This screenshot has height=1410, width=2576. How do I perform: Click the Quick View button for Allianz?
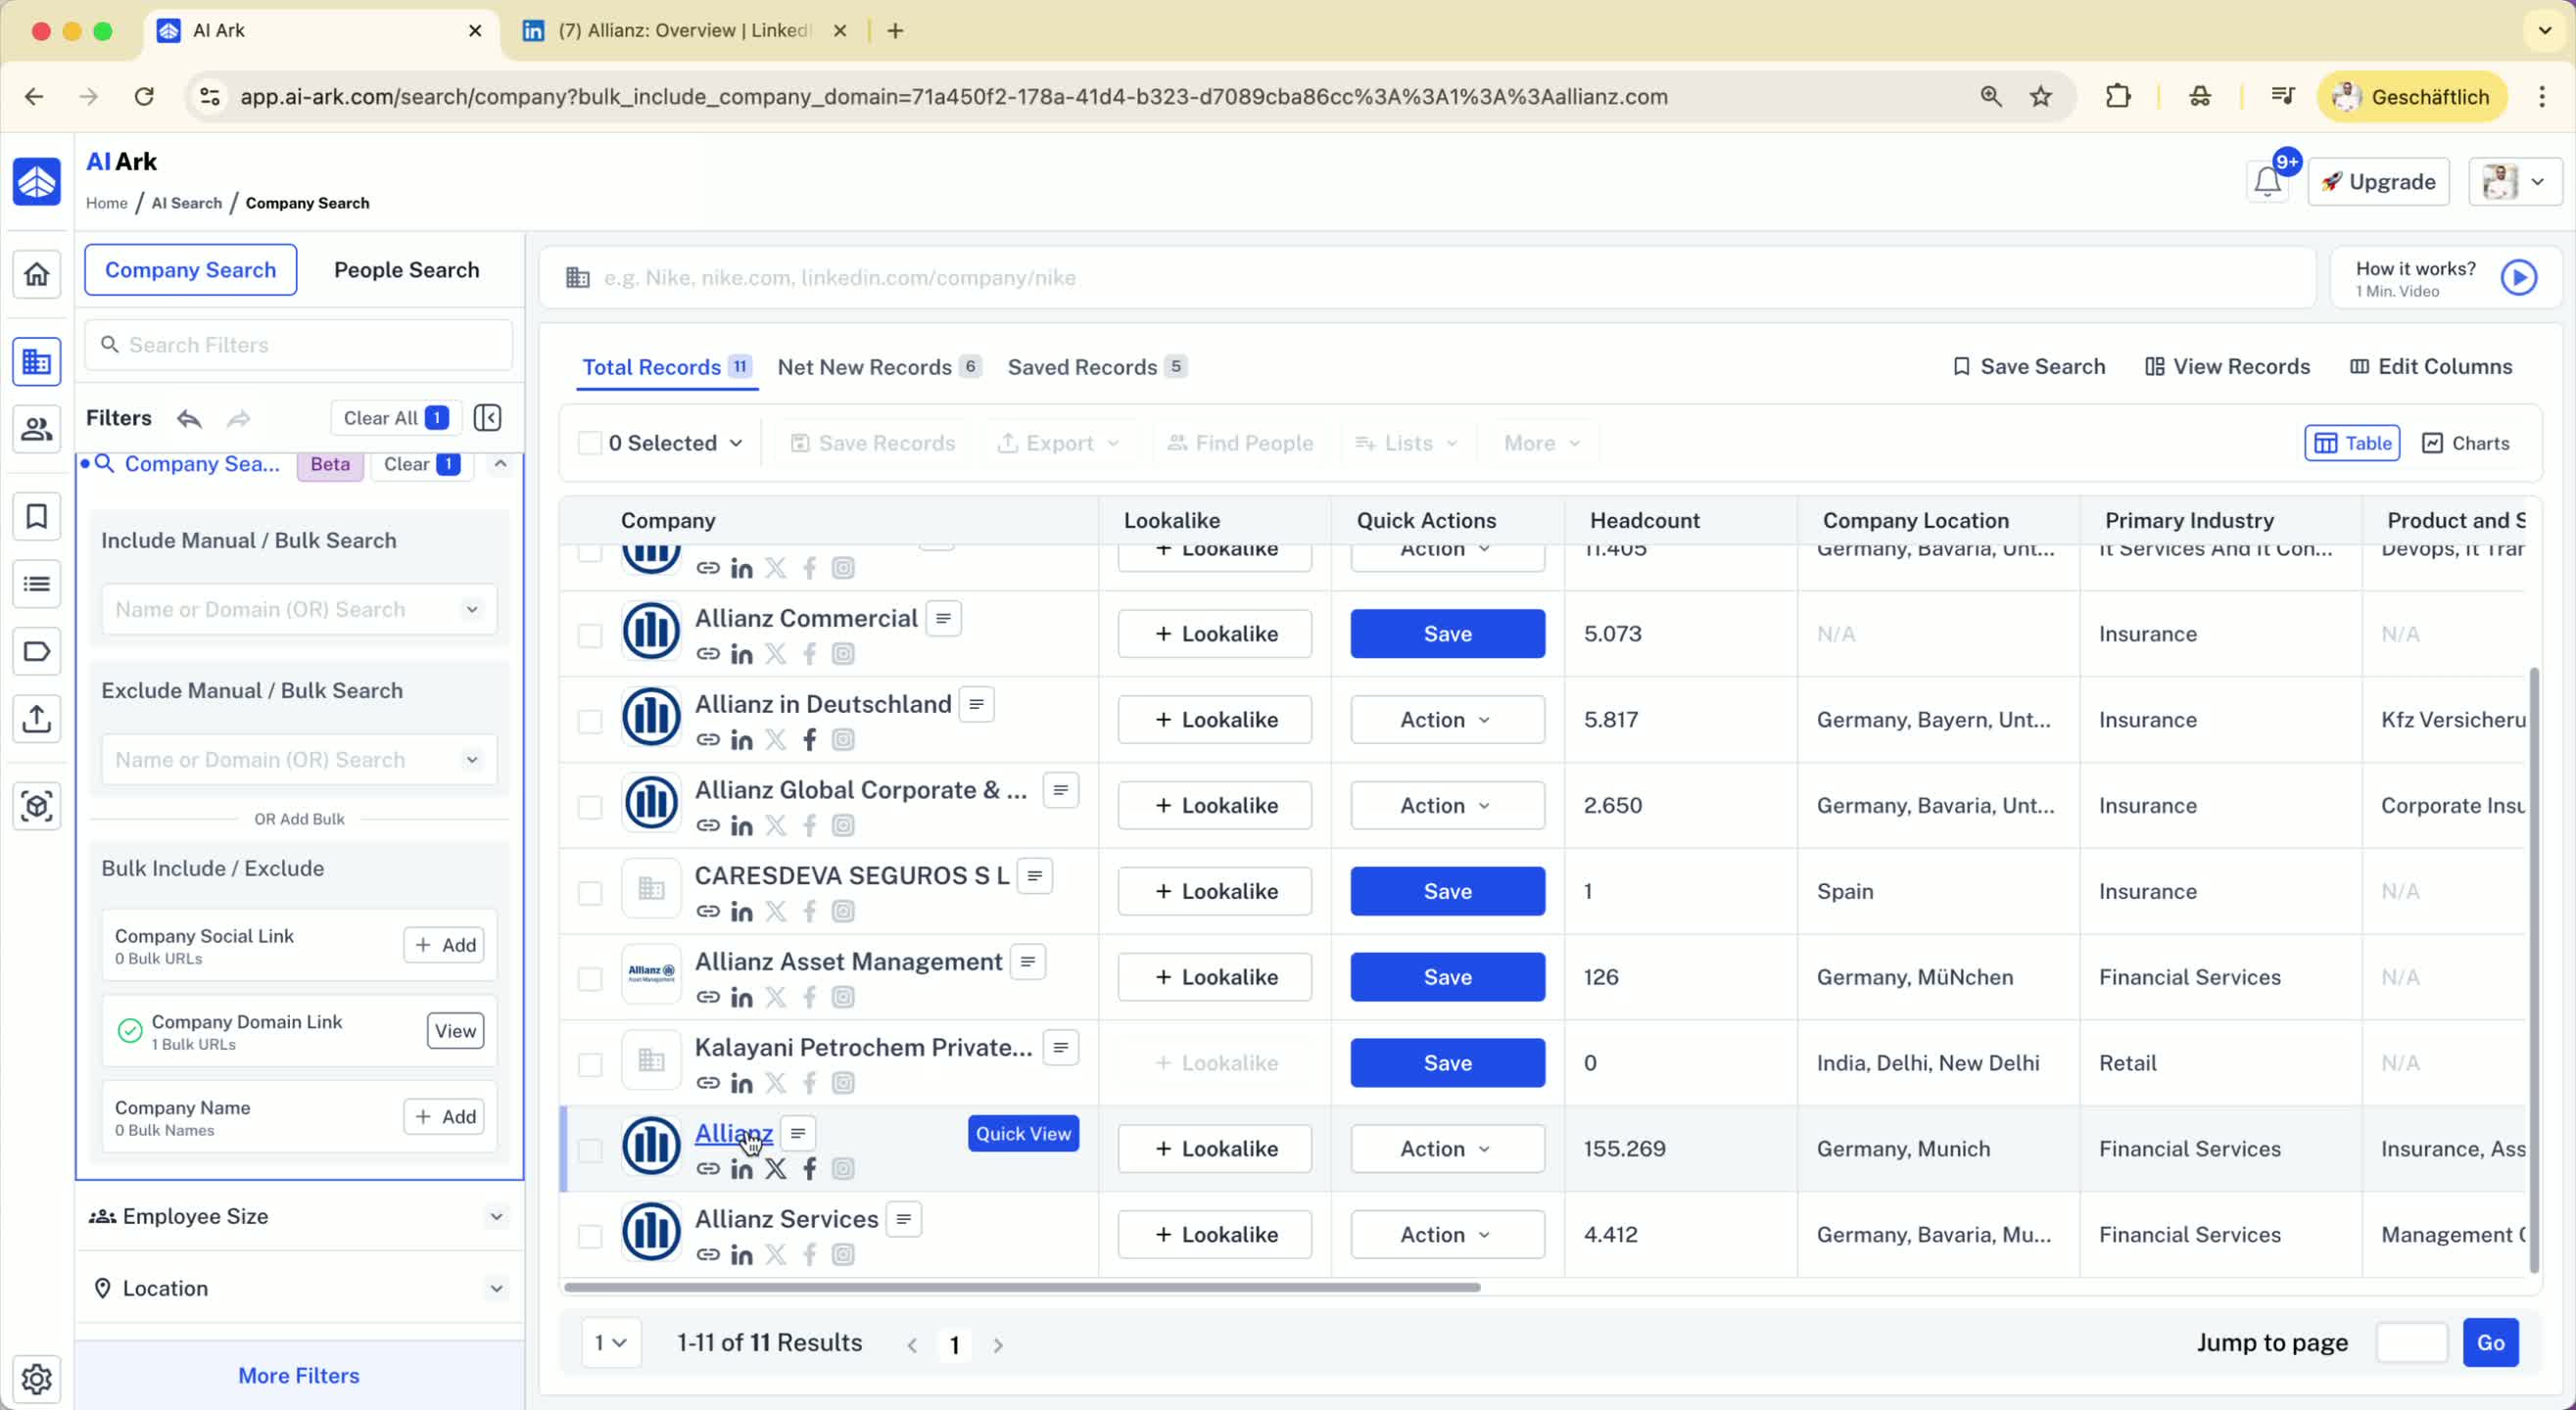[1022, 1133]
